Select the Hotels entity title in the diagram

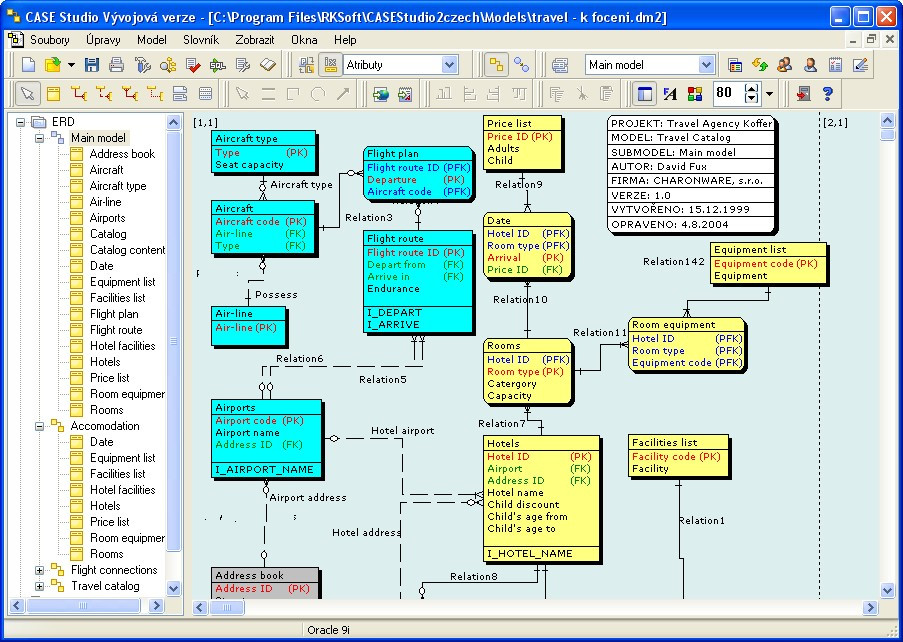pyautogui.click(x=503, y=443)
